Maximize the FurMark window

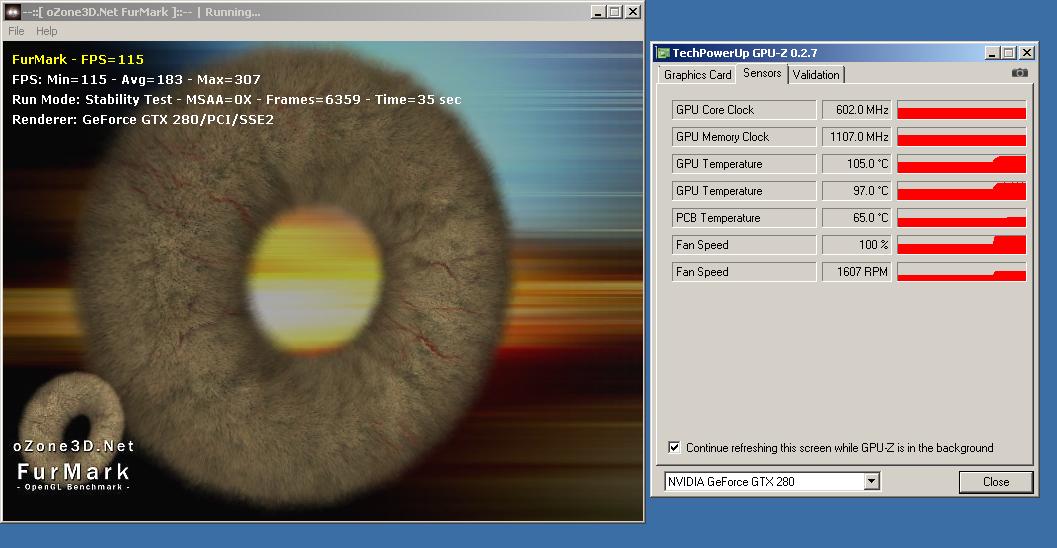[615, 11]
